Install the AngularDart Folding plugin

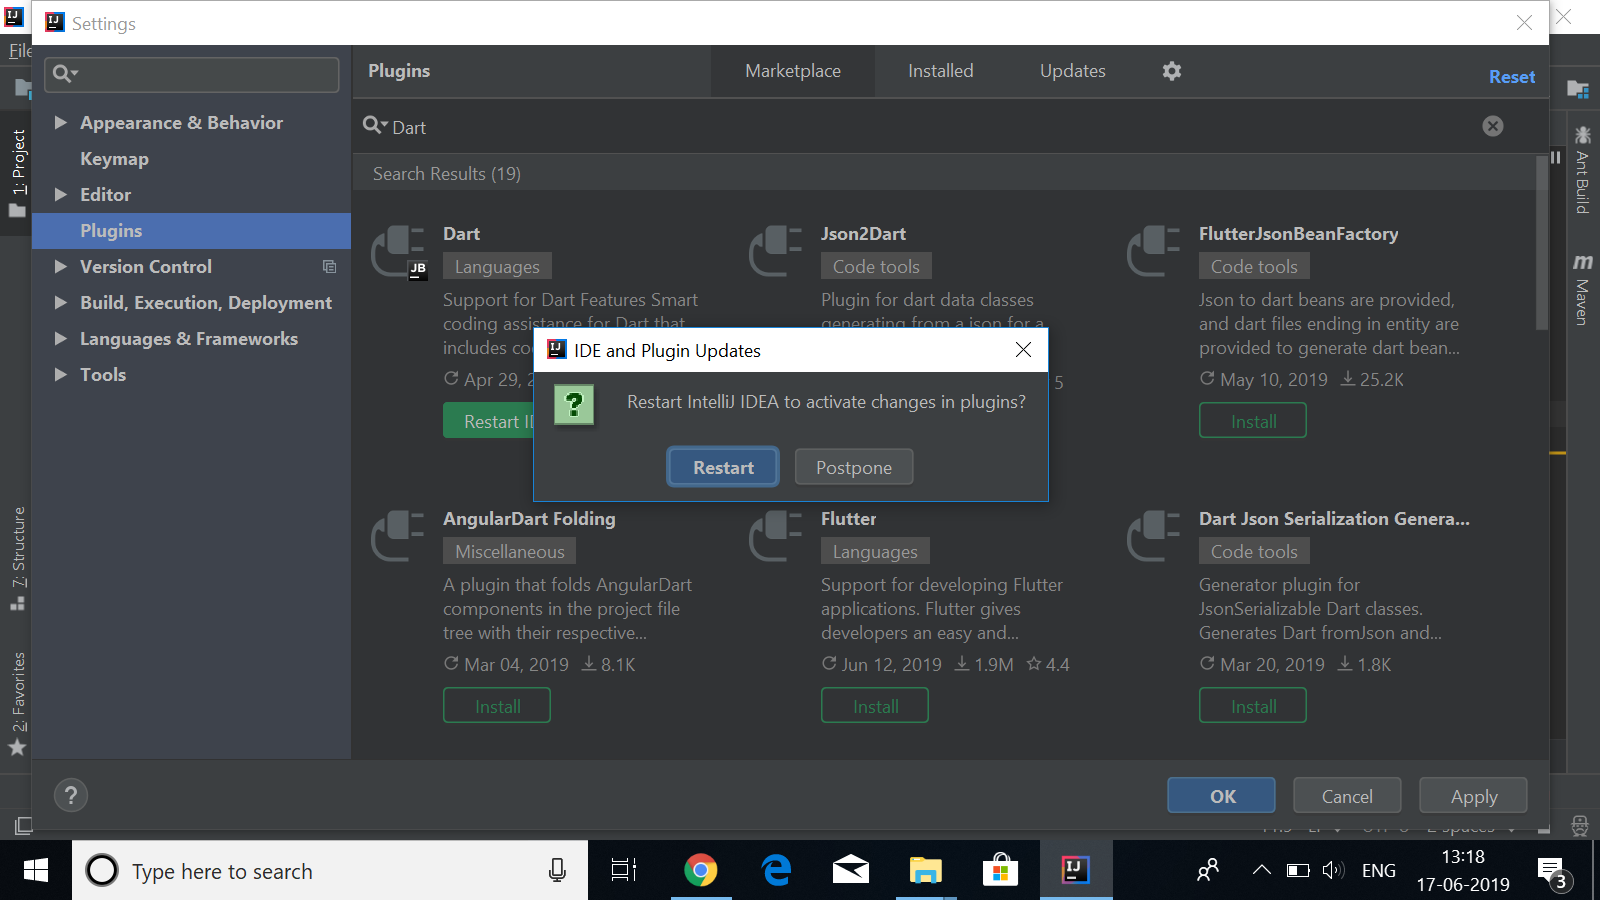click(x=496, y=704)
